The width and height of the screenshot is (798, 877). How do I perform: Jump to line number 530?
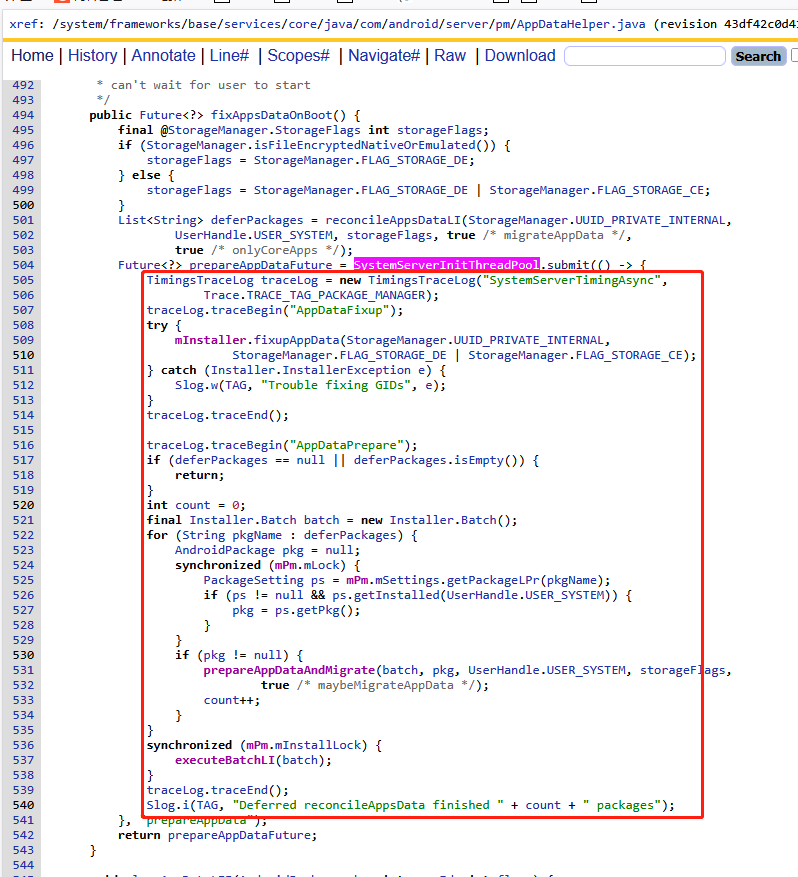tap(23, 655)
